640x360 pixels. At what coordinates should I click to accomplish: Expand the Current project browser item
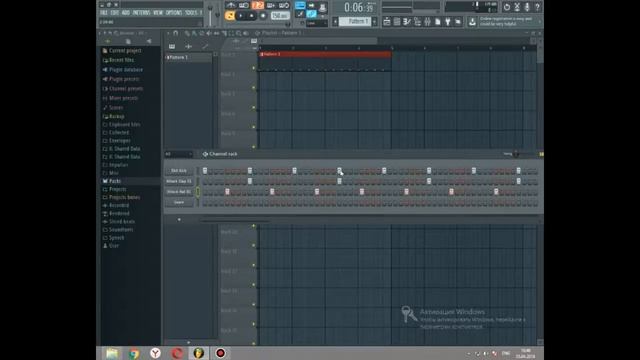(x=125, y=51)
